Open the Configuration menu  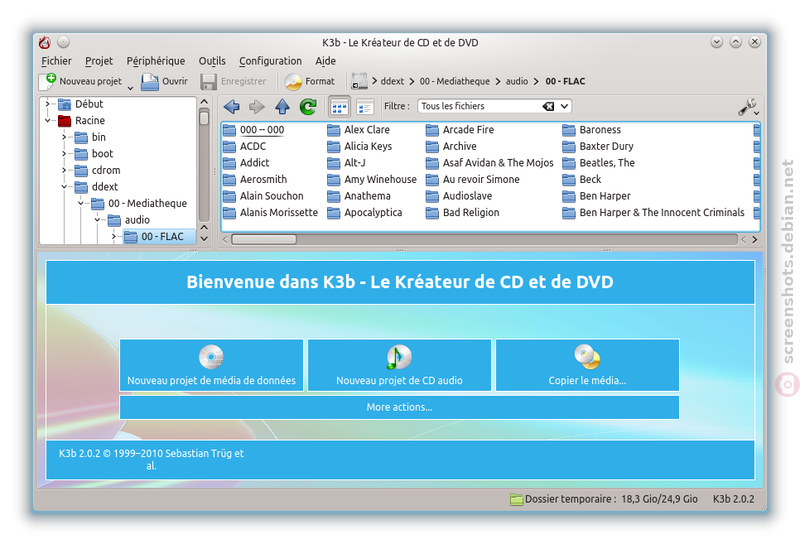tap(270, 61)
